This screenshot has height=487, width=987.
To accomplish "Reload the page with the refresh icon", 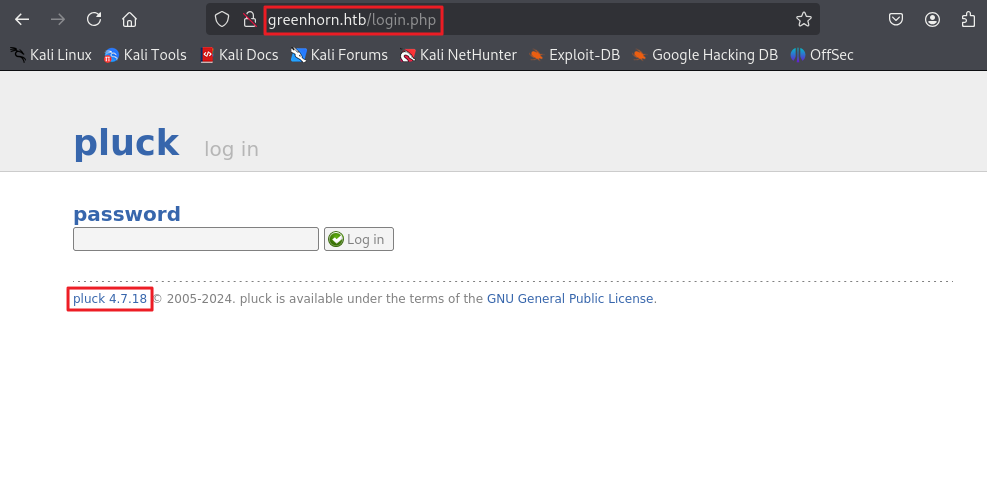I will coord(94,20).
